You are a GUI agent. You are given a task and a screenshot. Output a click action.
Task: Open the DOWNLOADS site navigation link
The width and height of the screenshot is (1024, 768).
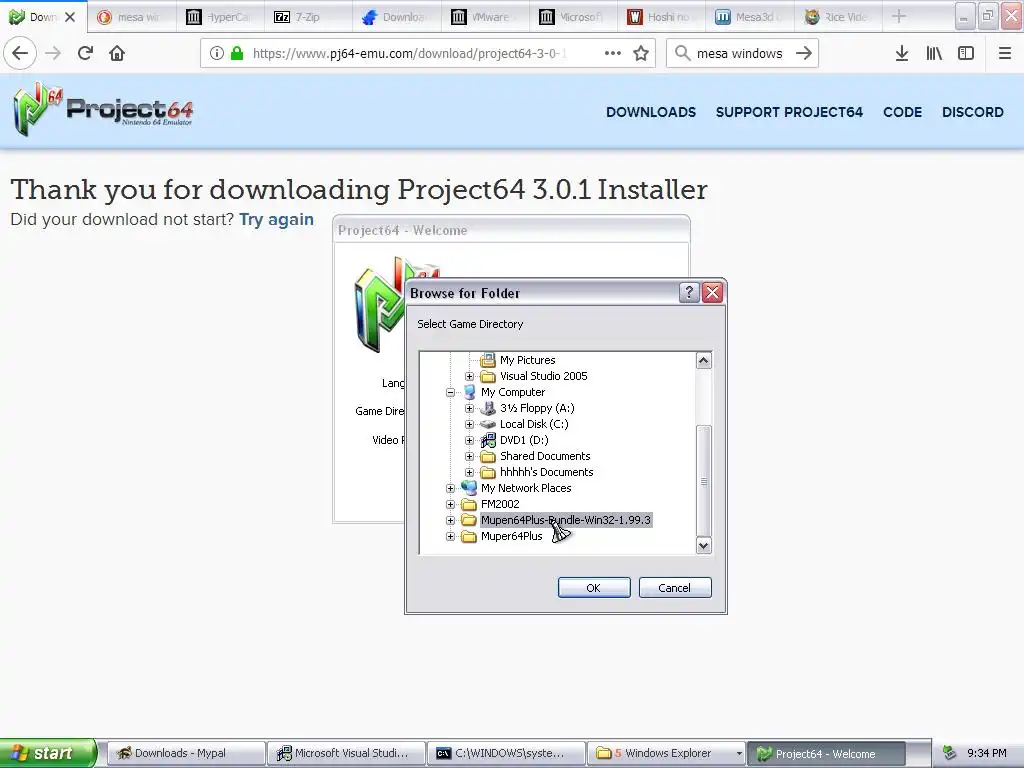(651, 112)
